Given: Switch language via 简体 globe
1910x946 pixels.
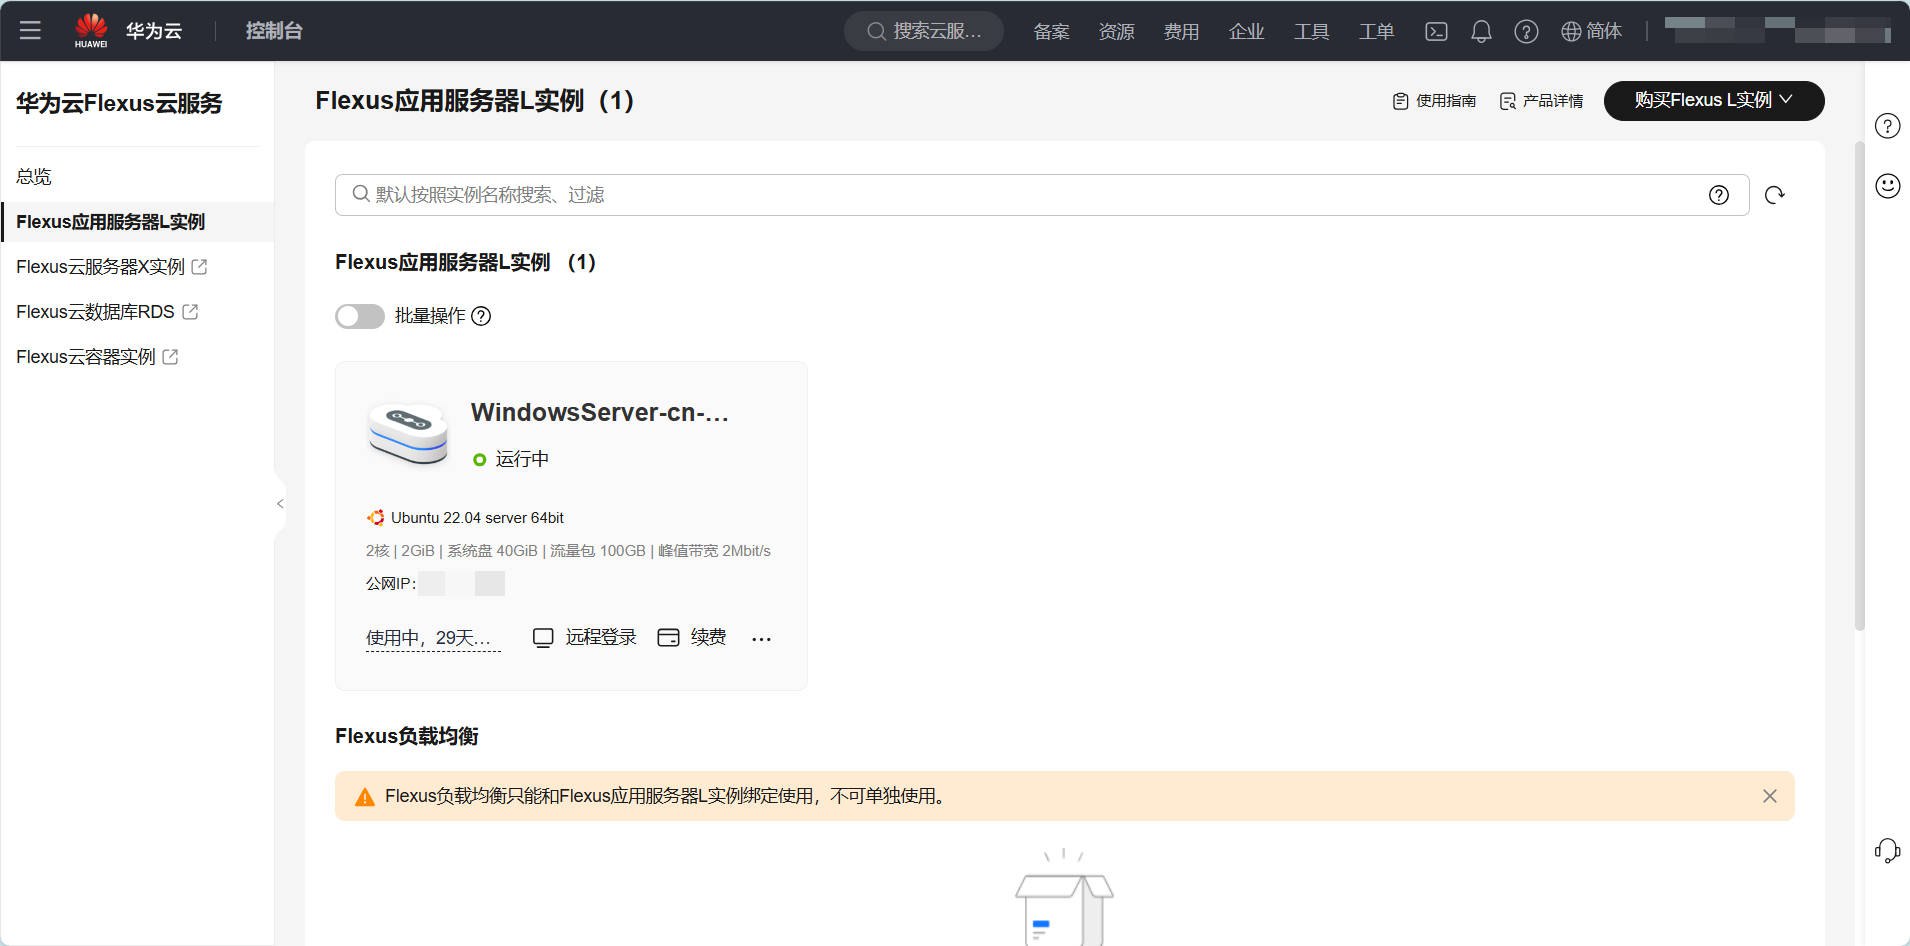Looking at the screenshot, I should 1591,31.
